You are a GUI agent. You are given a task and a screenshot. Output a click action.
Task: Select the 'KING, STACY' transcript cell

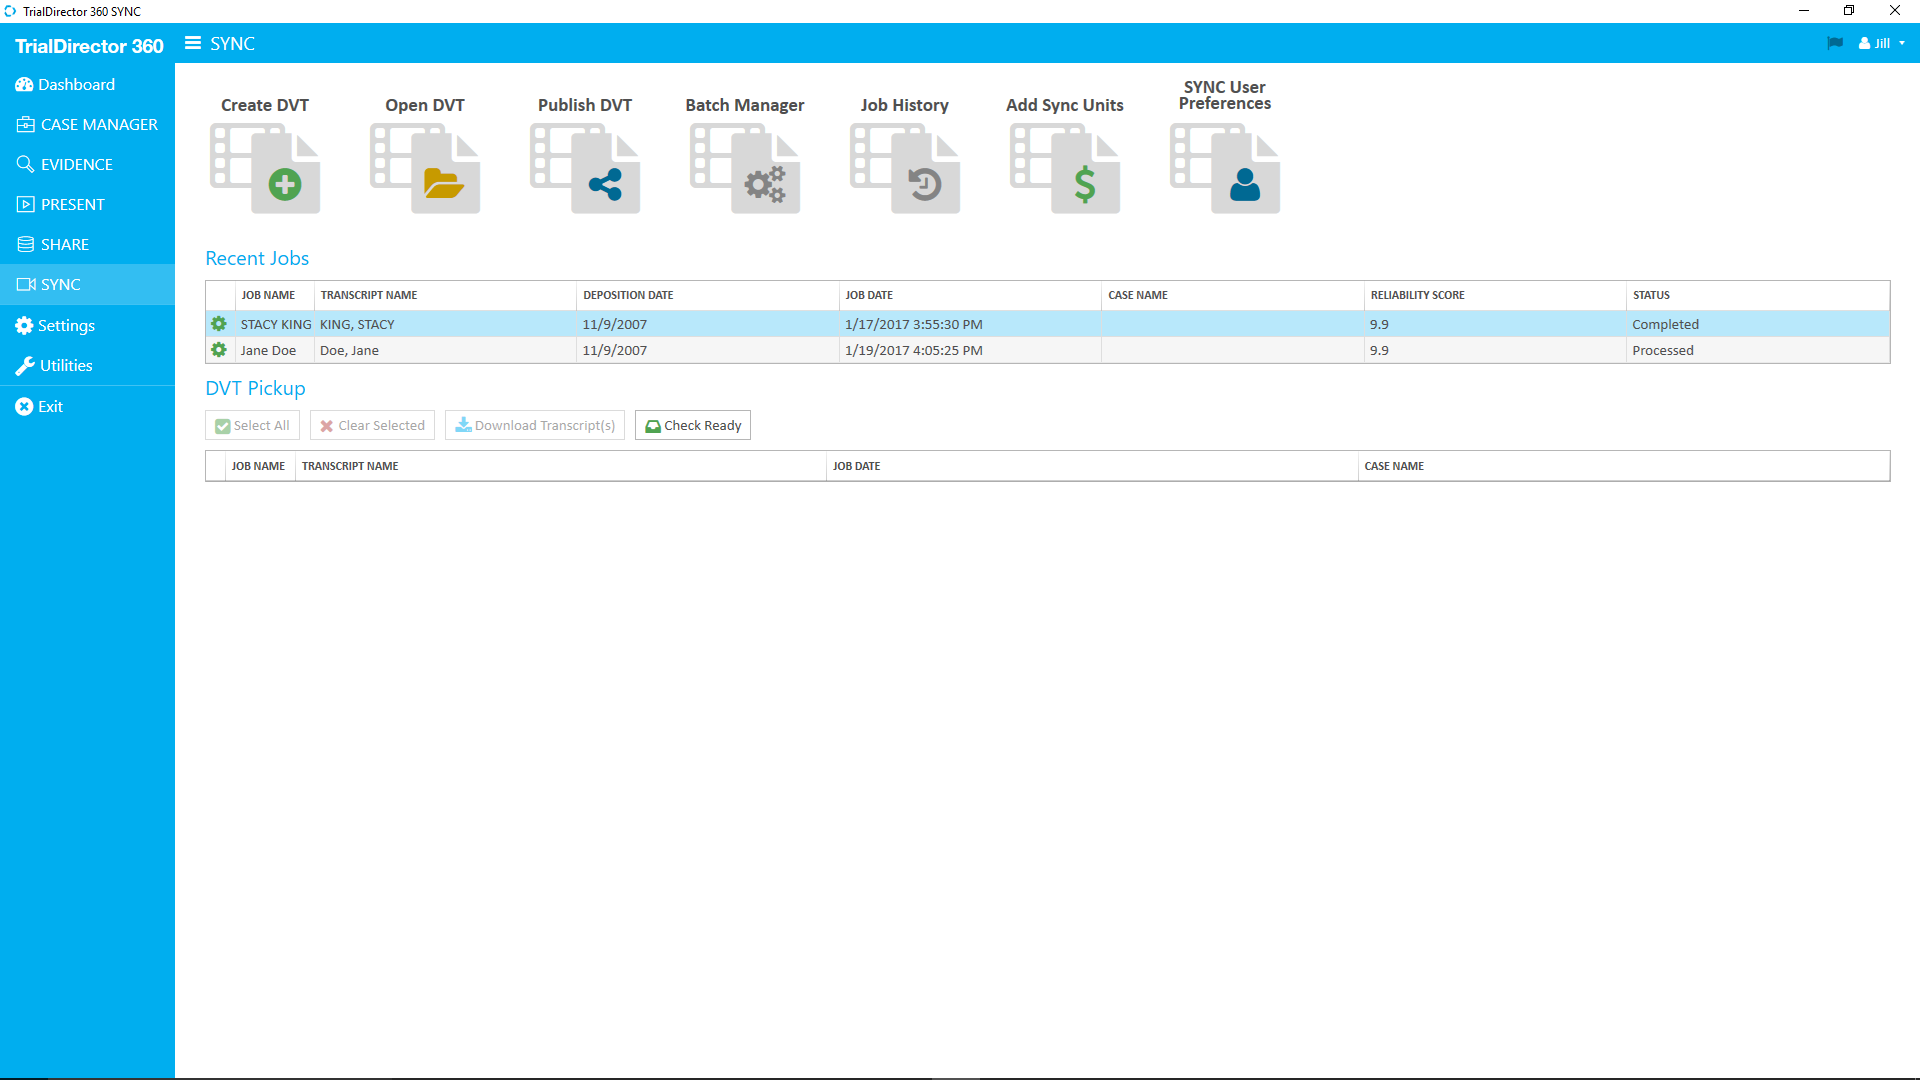click(445, 324)
